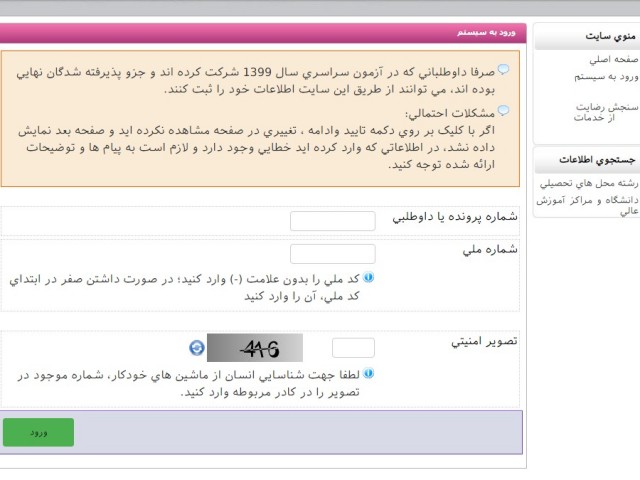Focus the شماره پرونده يا داوطلبي field
640x480 pixels.
click(x=332, y=221)
